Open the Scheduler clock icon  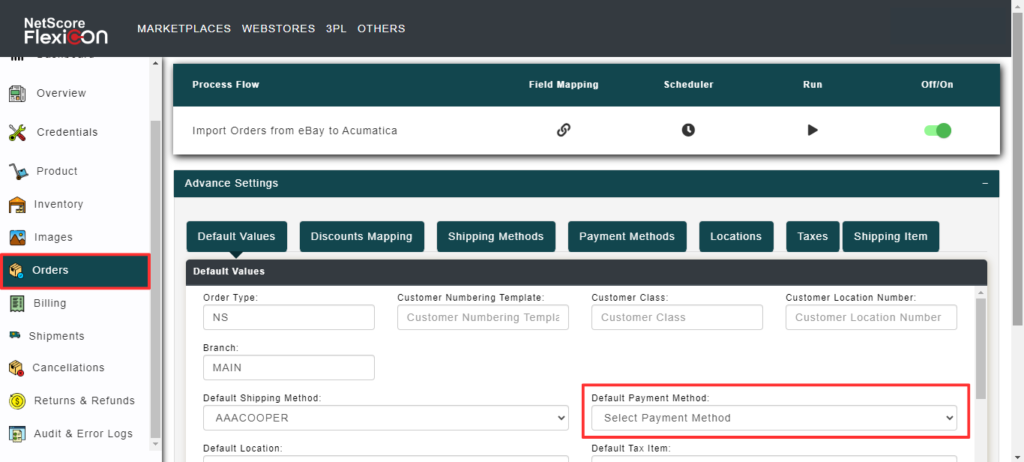point(688,130)
